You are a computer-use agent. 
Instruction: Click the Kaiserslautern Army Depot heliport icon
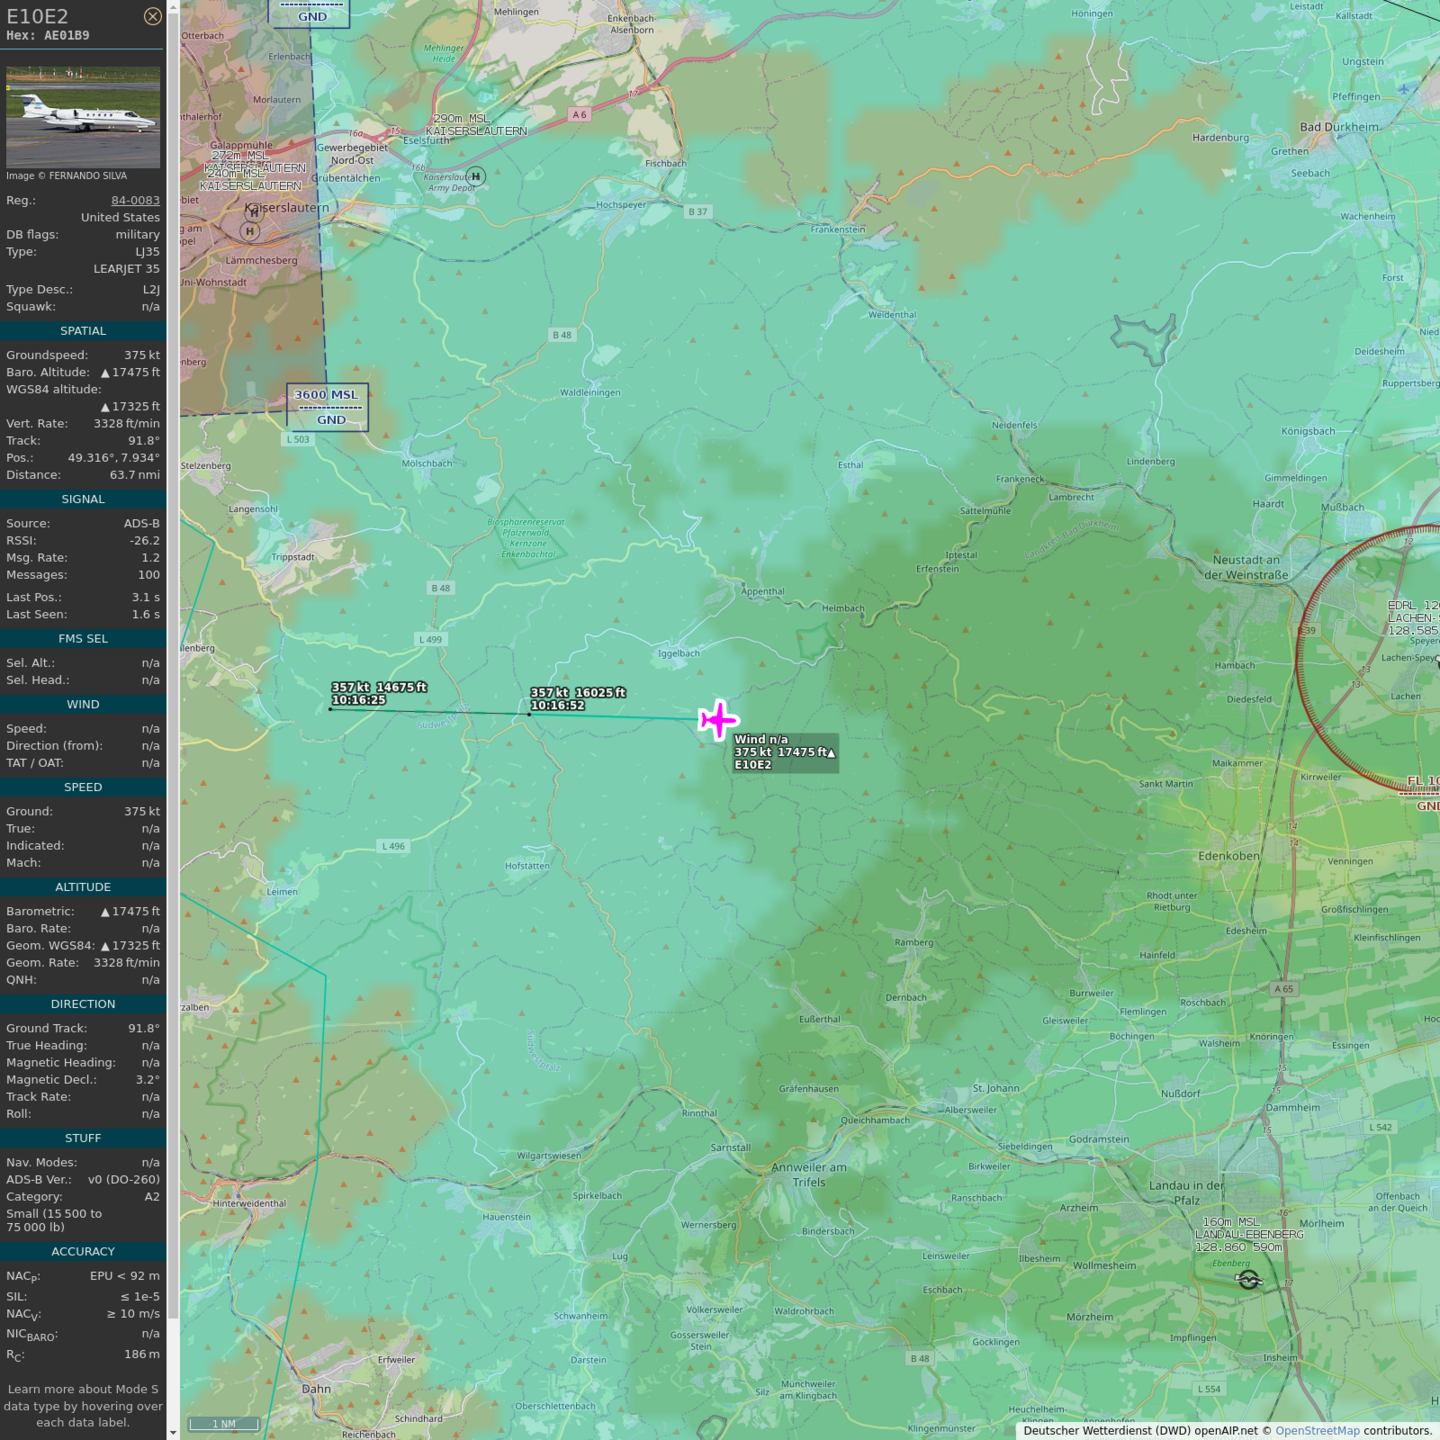tap(476, 177)
